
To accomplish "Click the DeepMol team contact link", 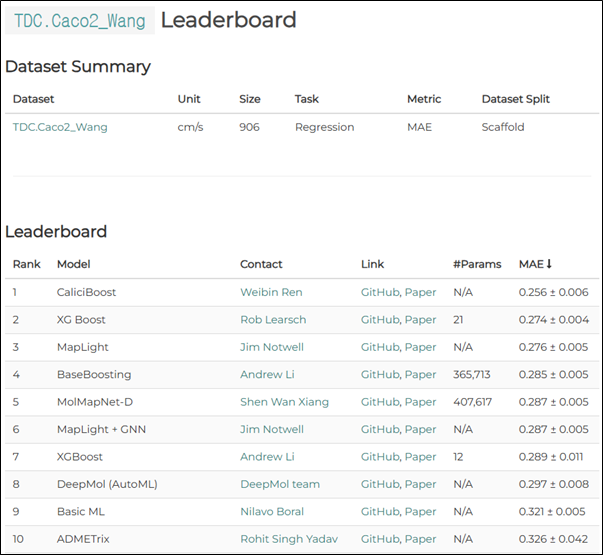I will click(x=280, y=484).
